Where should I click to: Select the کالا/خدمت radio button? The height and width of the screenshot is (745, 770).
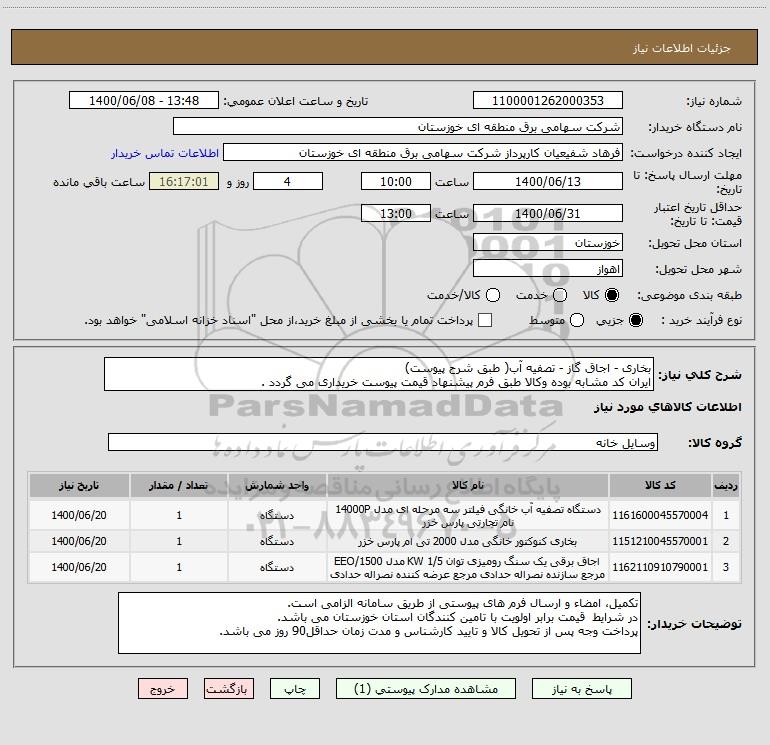coord(493,295)
